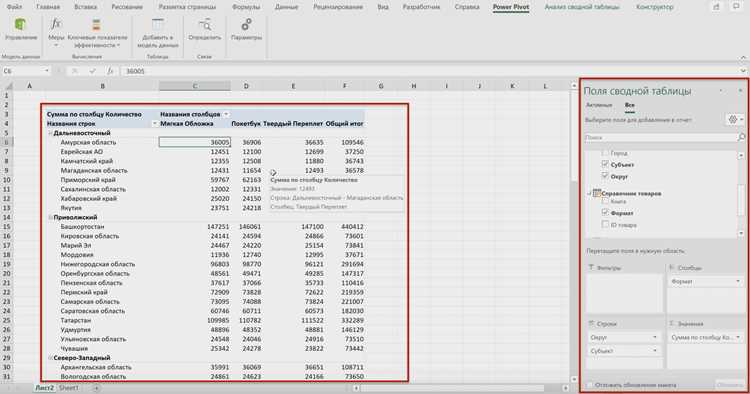The image size is (750, 394).
Task: Click into the formula bar showing 36005
Action: point(430,71)
